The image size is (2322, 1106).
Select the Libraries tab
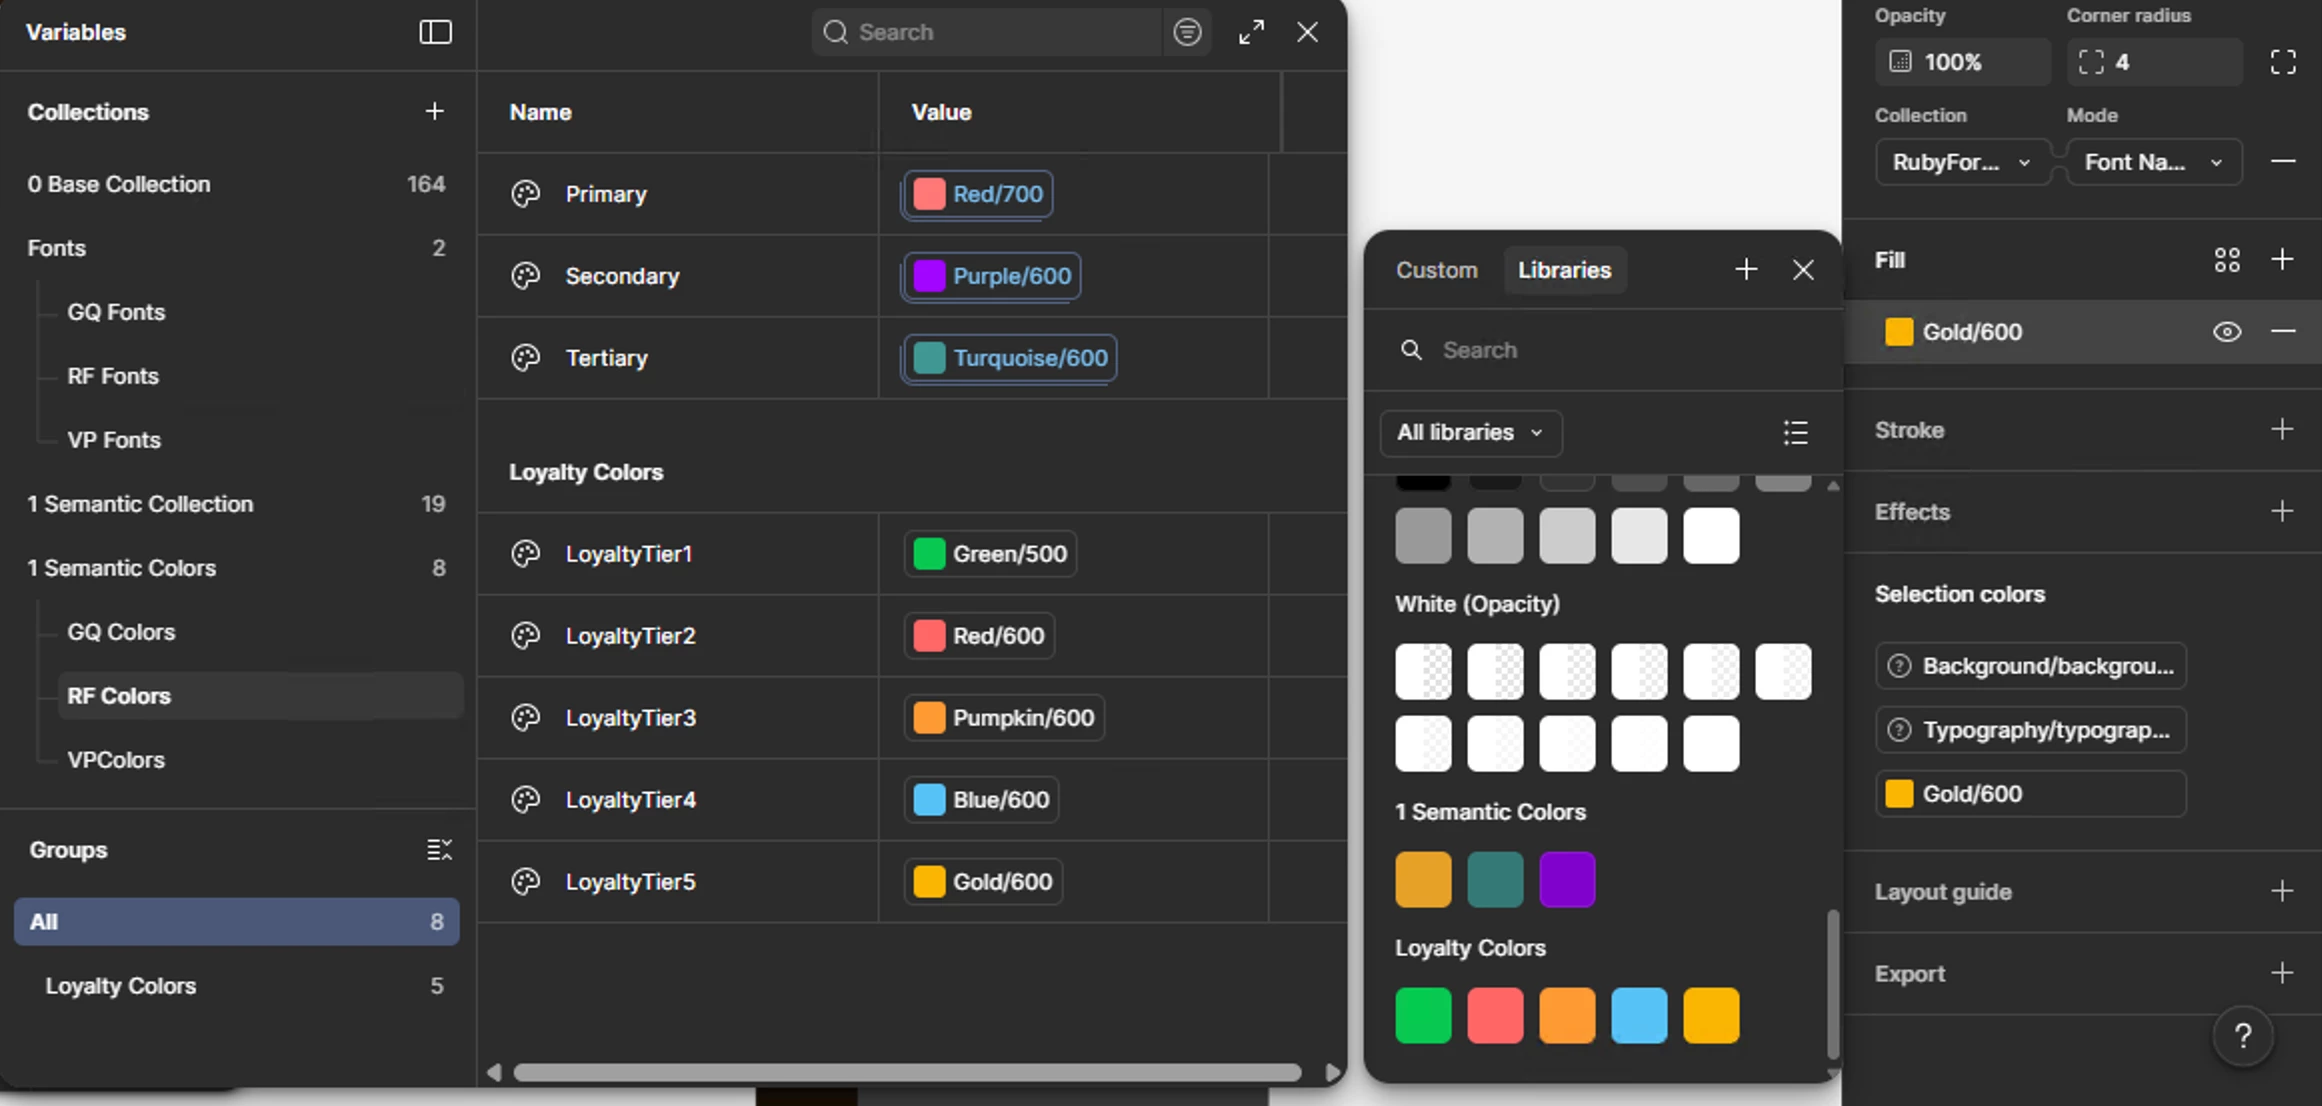[x=1564, y=270]
